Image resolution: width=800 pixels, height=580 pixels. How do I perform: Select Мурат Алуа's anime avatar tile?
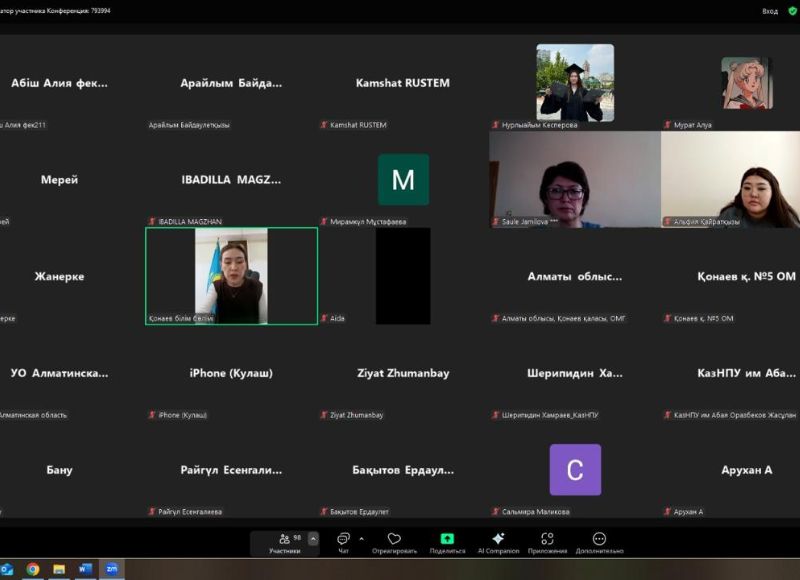[746, 82]
